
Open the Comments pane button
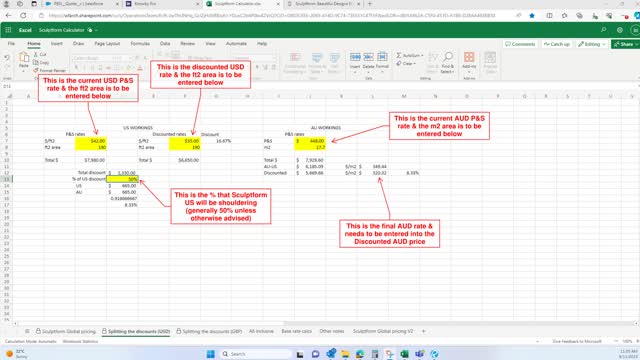click(x=520, y=44)
